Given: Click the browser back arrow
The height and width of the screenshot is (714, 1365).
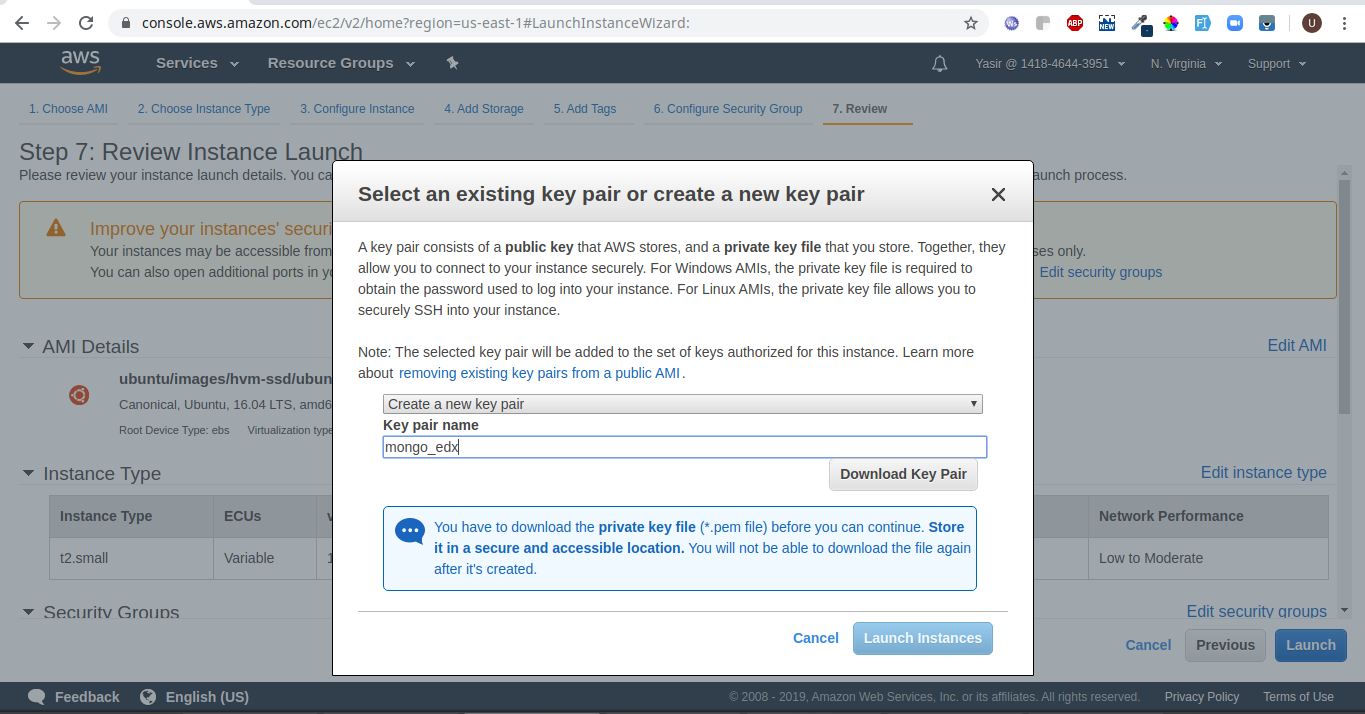Looking at the screenshot, I should pyautogui.click(x=22, y=22).
